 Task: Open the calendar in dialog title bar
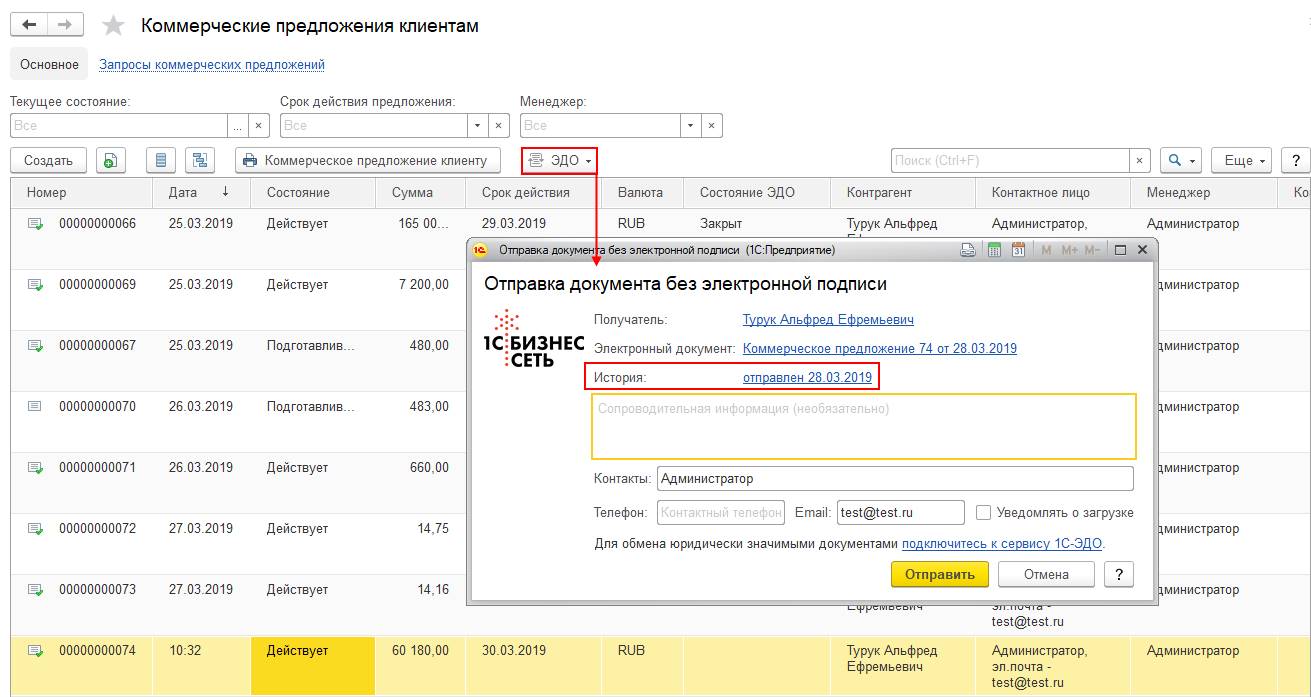pyautogui.click(x=1018, y=250)
